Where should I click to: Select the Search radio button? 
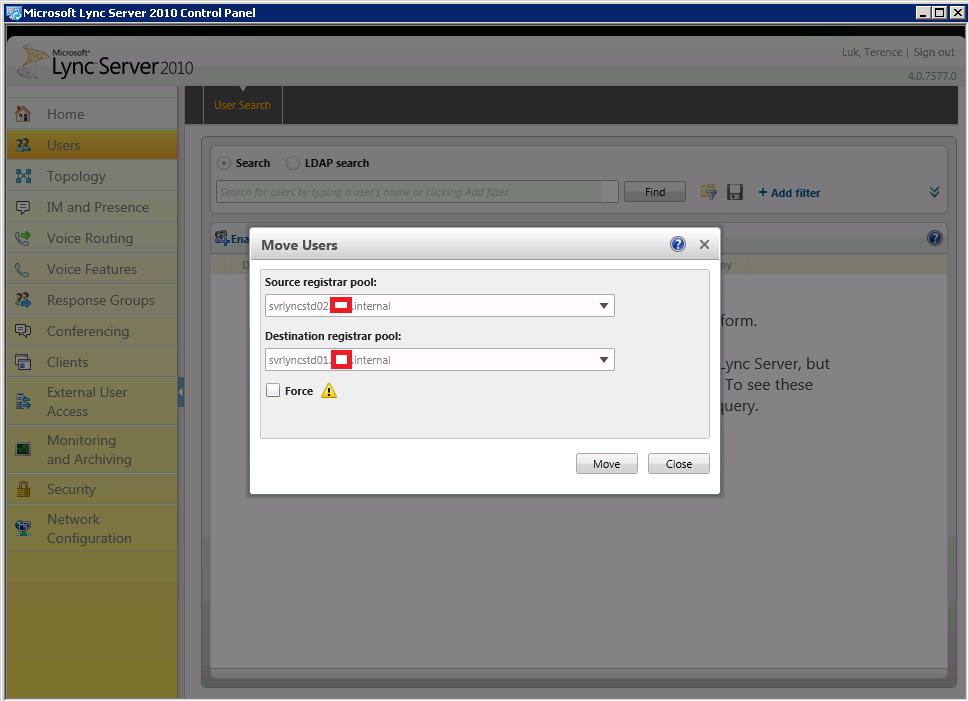224,163
